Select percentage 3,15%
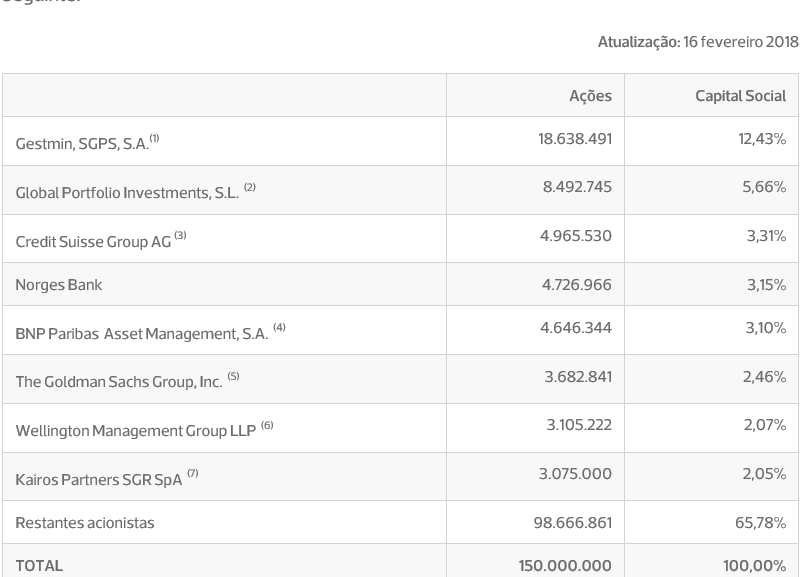 766,285
